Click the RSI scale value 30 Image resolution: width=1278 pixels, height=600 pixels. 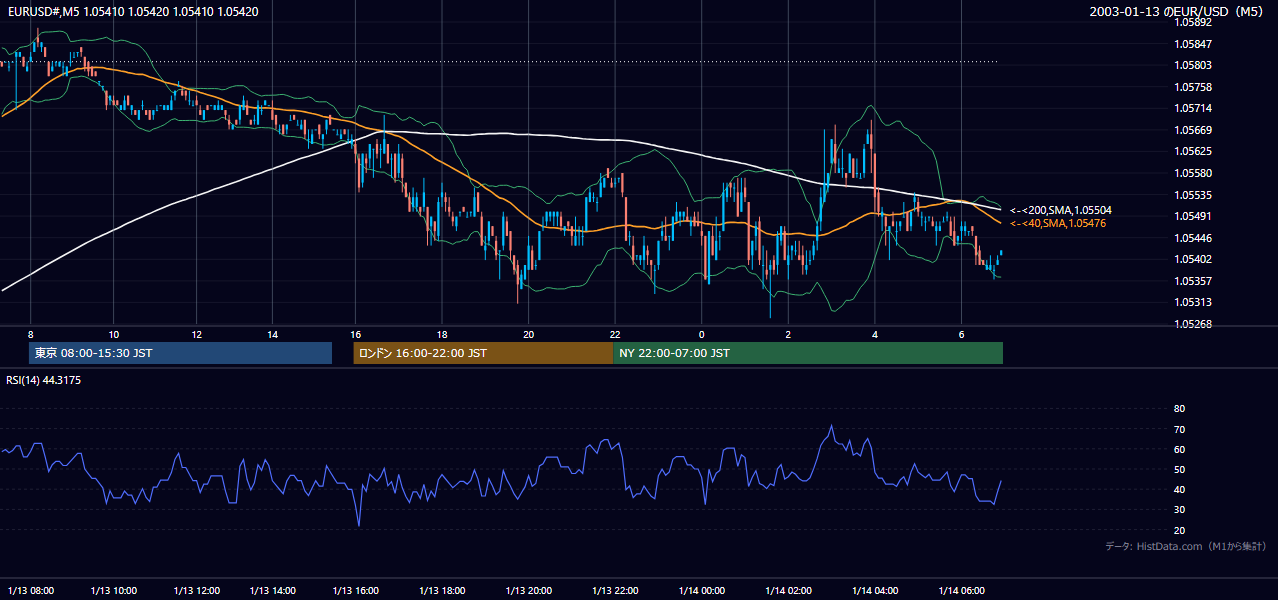click(1179, 509)
